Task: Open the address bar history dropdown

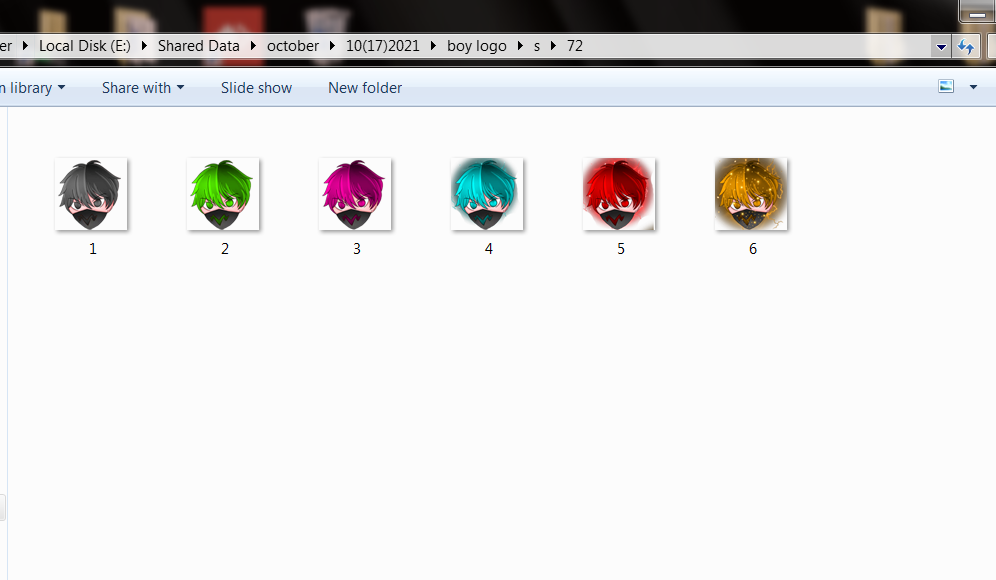Action: pos(941,46)
